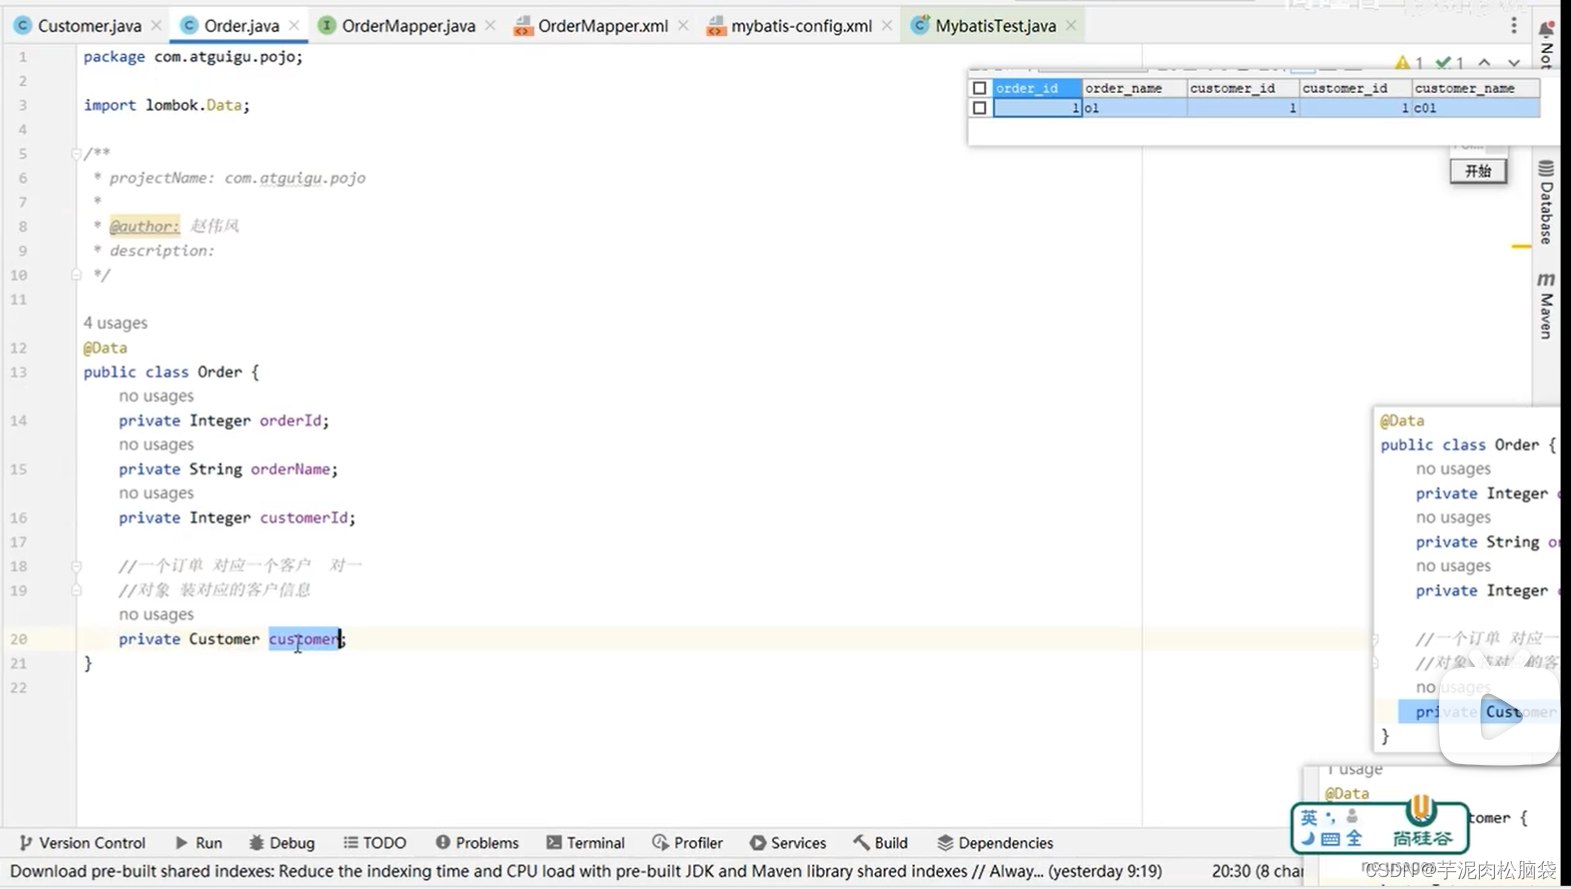The width and height of the screenshot is (1571, 889).
Task: Click the IME 全 full-width toggle
Action: tap(1355, 839)
